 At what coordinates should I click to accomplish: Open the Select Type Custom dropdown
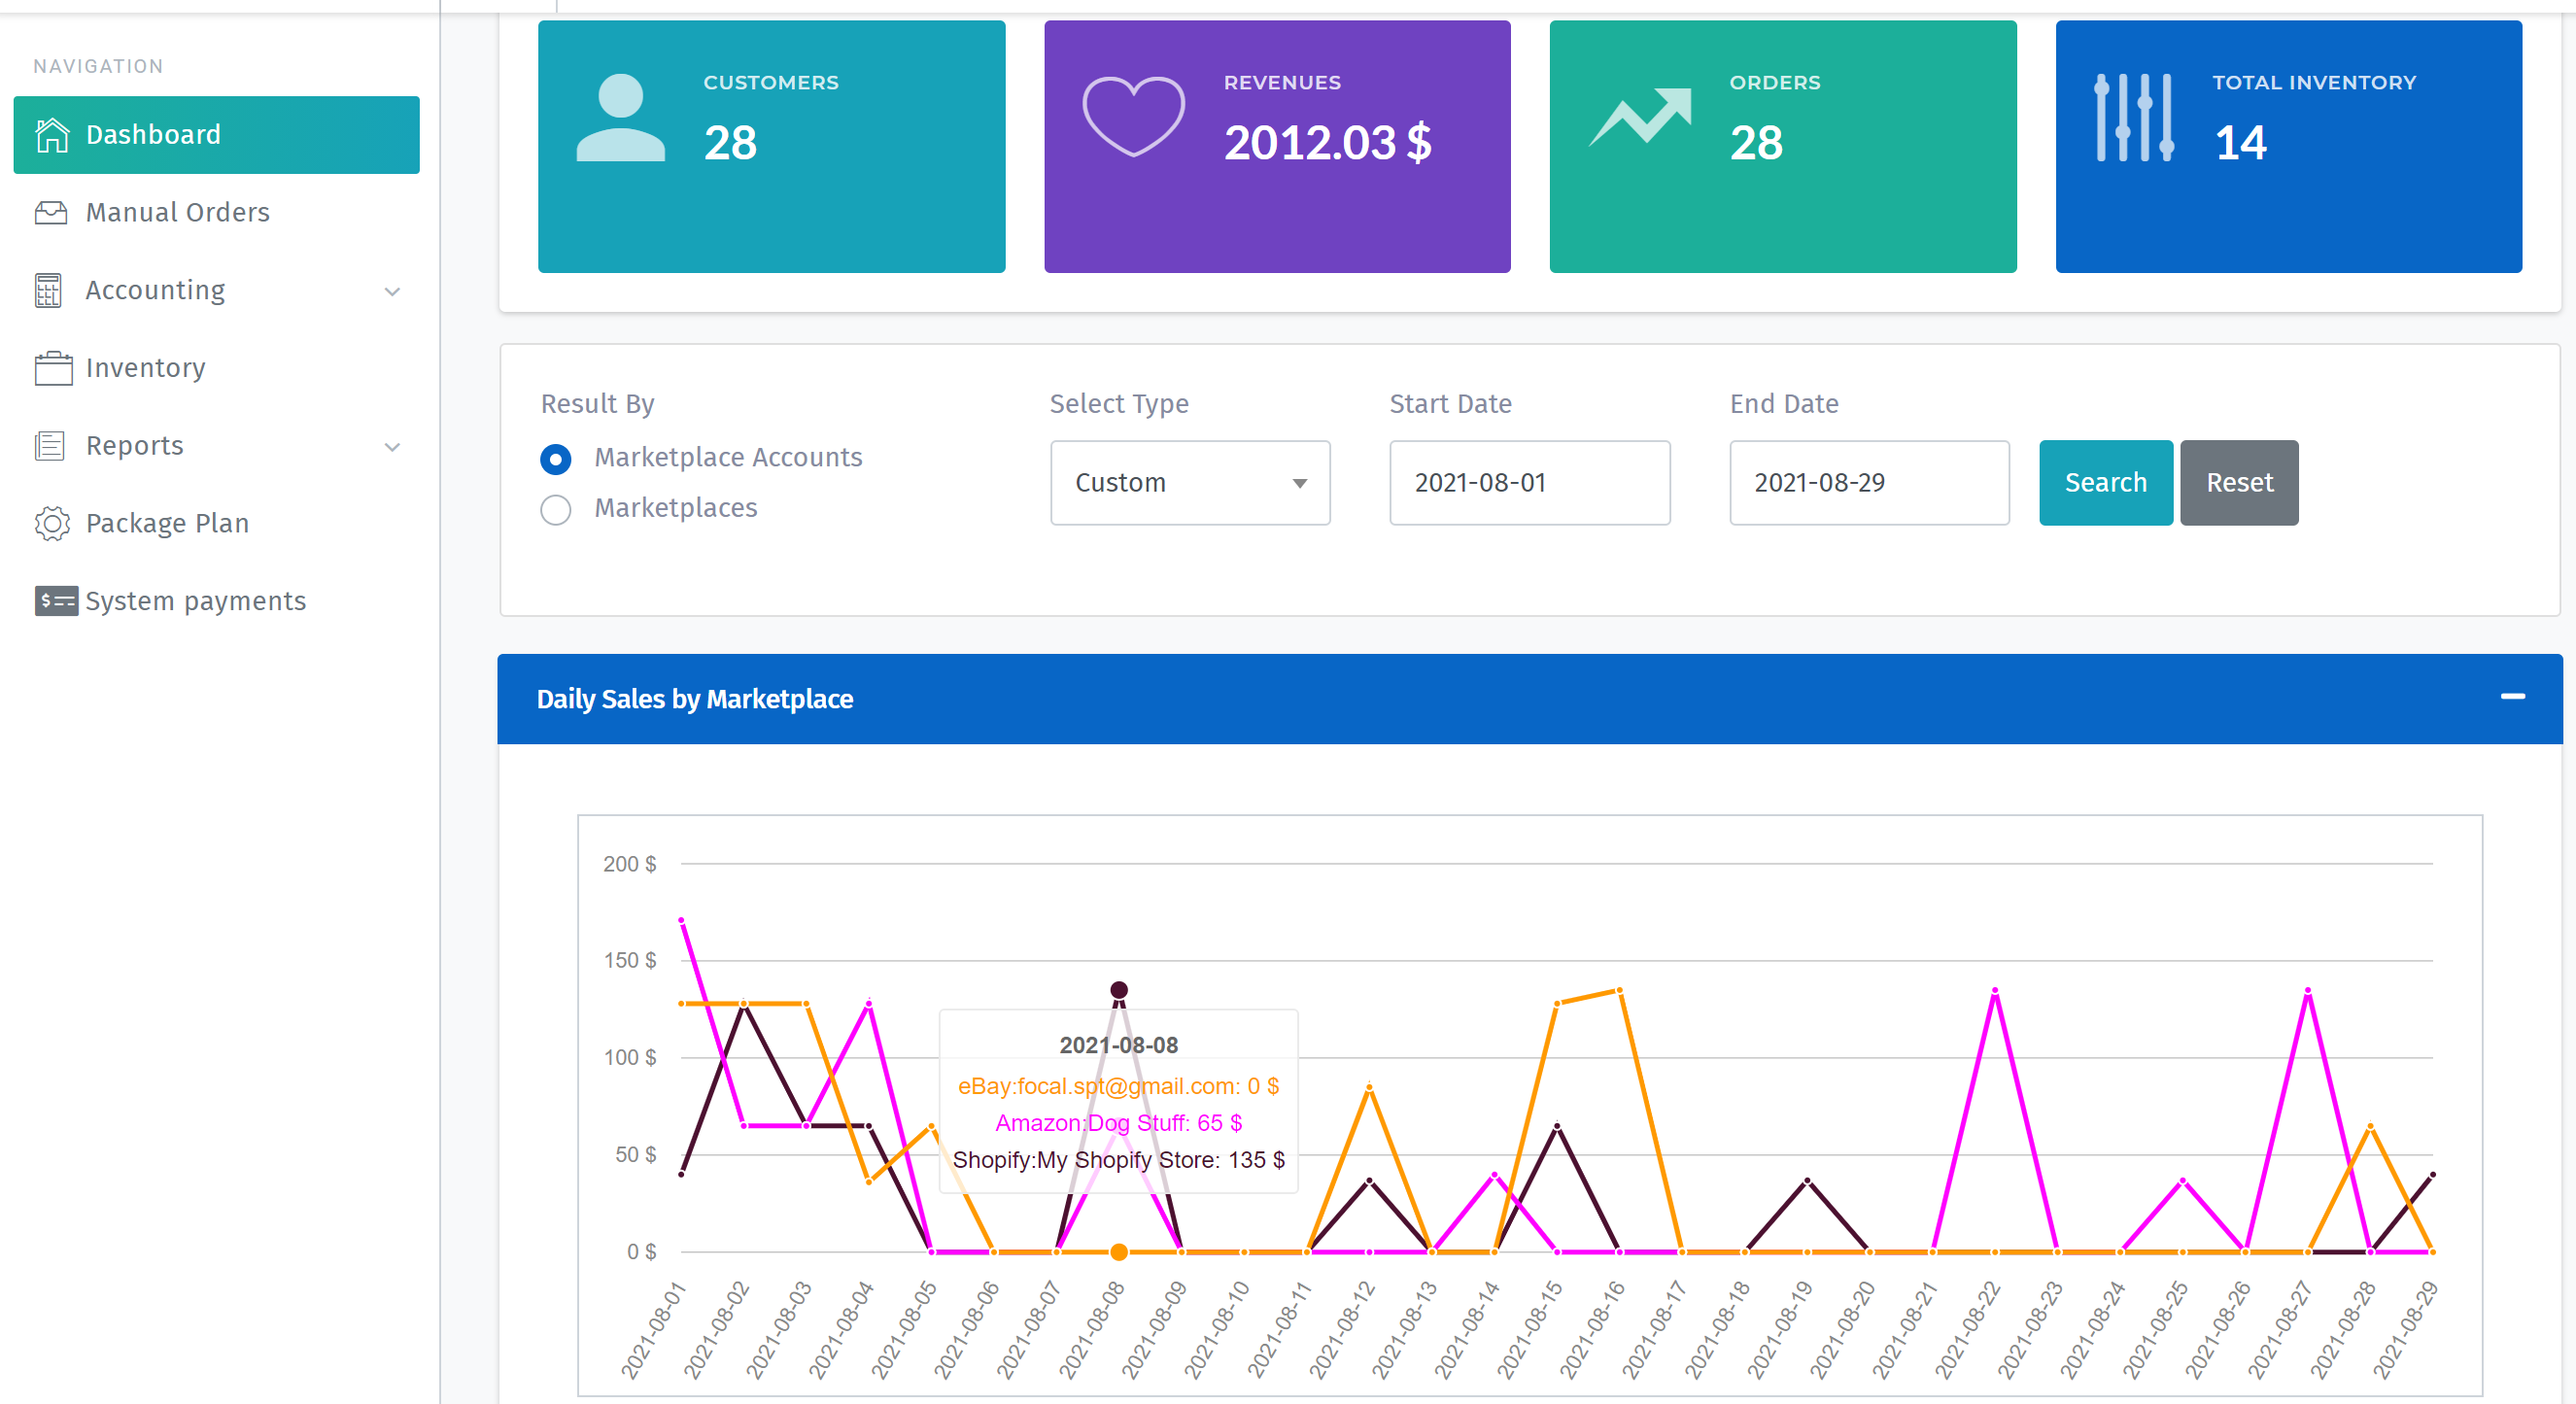pos(1189,483)
